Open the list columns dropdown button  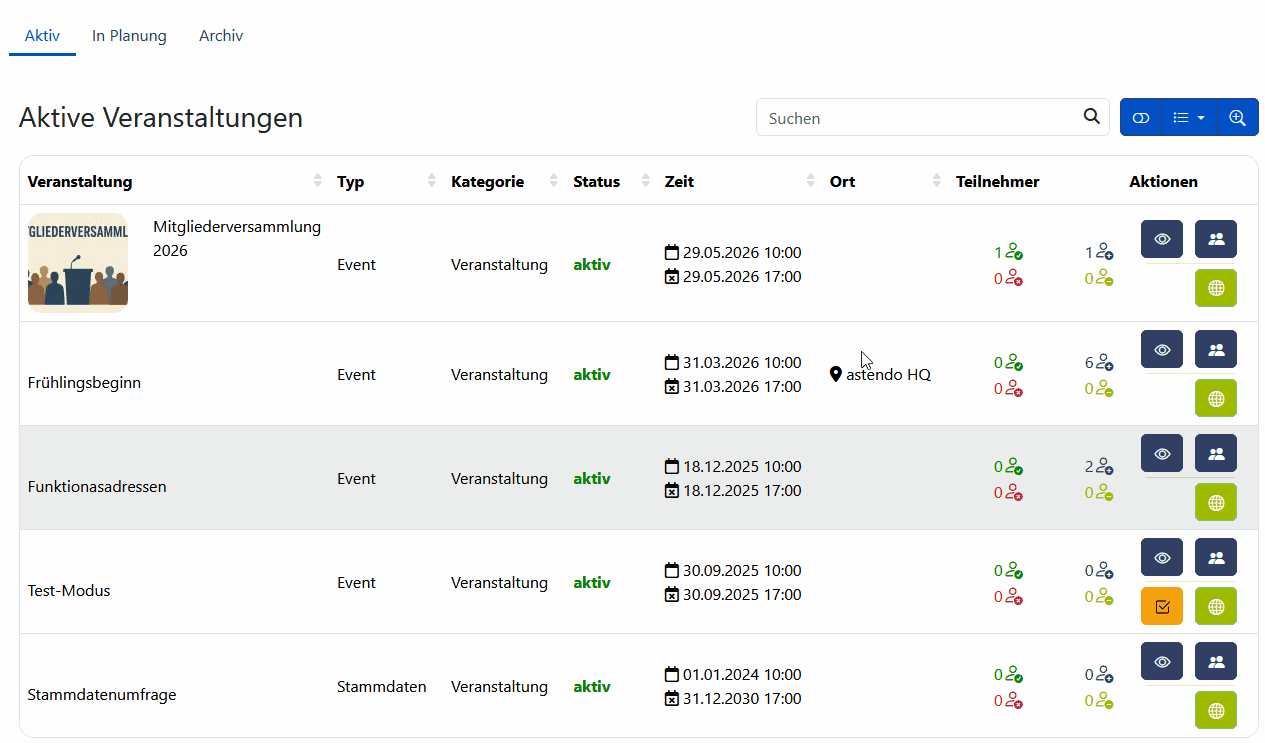point(1189,117)
